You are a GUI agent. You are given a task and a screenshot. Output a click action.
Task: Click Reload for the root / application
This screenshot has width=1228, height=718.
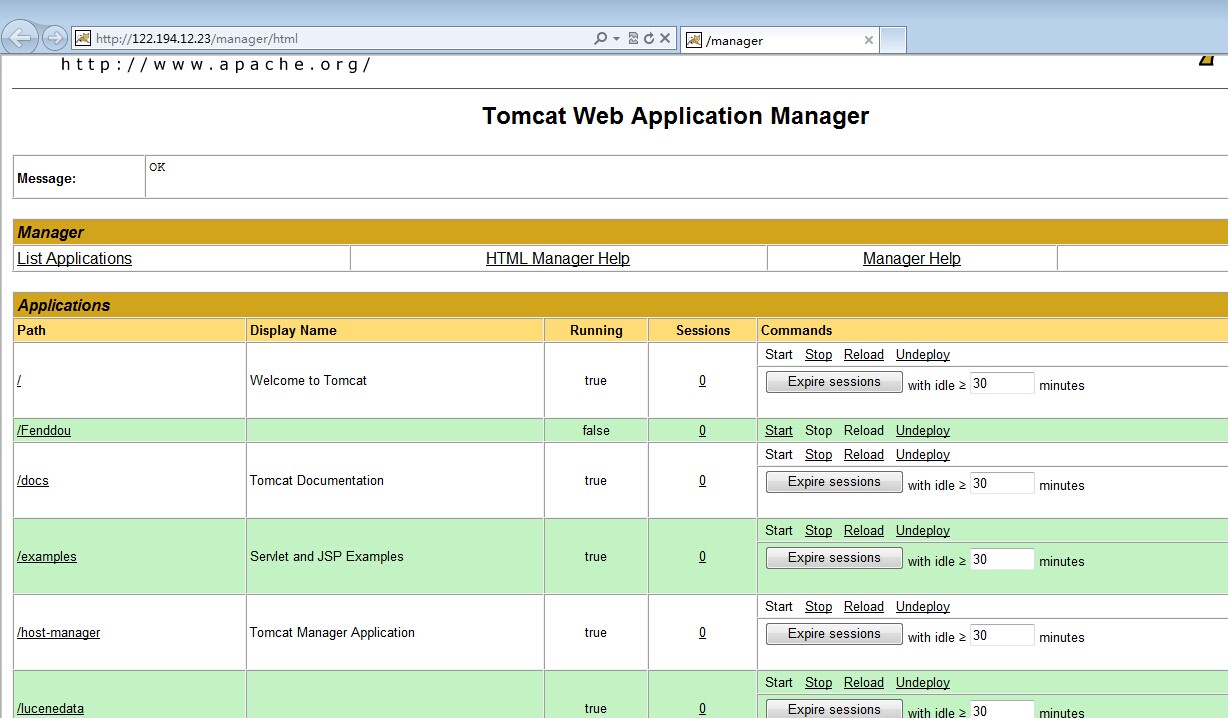pyautogui.click(x=864, y=354)
